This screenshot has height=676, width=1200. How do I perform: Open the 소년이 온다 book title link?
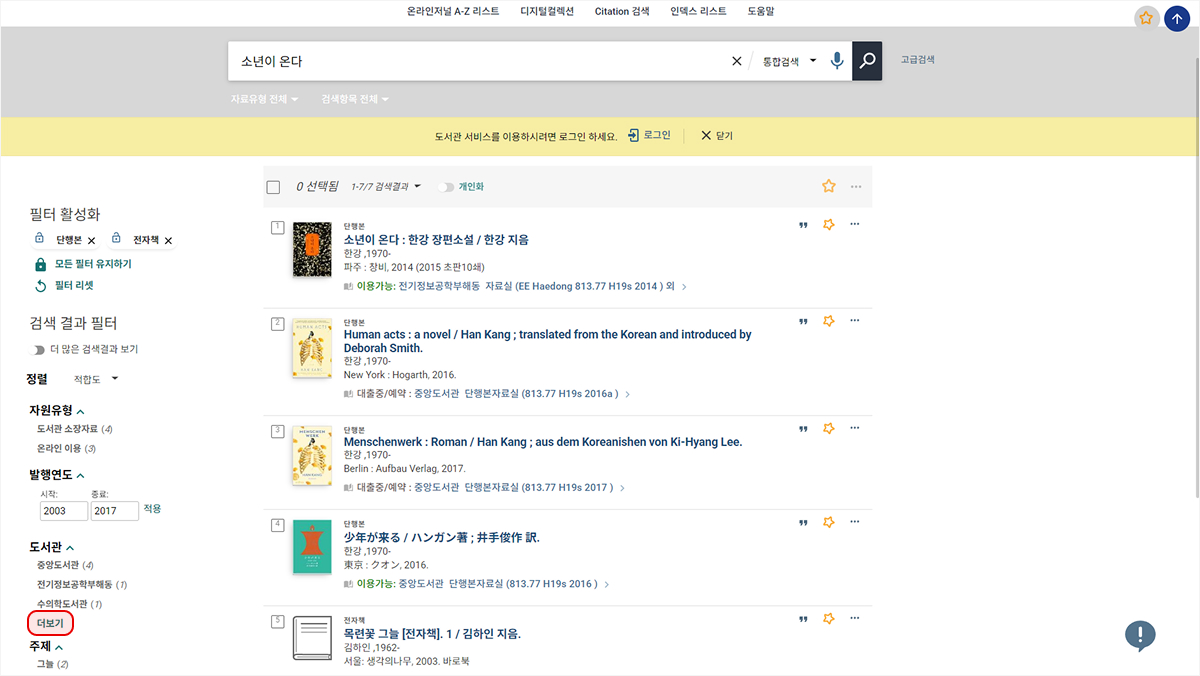click(436, 239)
